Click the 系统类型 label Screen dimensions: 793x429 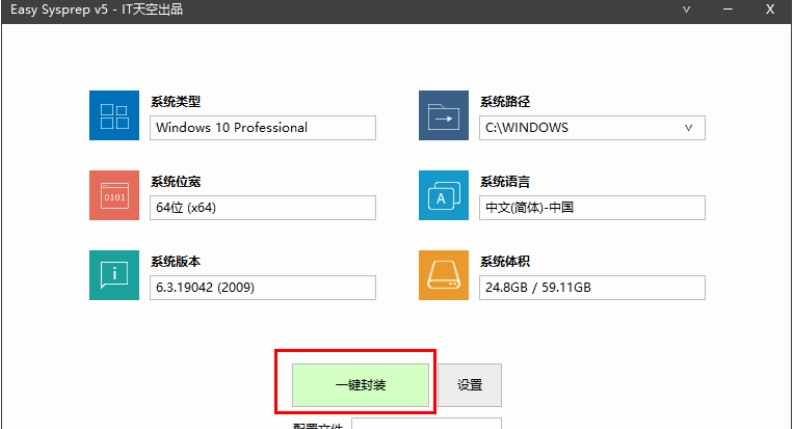pos(175,102)
